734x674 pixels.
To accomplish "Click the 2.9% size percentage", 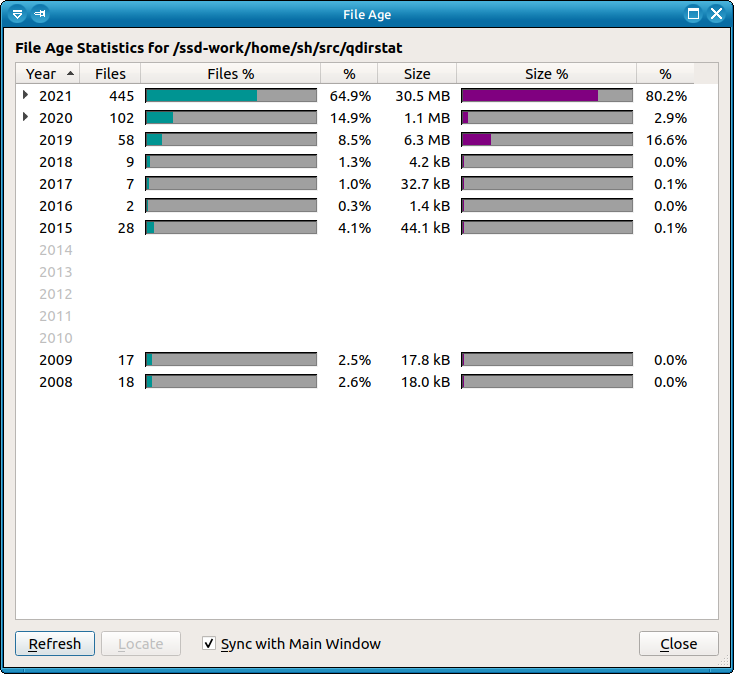I will pyautogui.click(x=670, y=118).
